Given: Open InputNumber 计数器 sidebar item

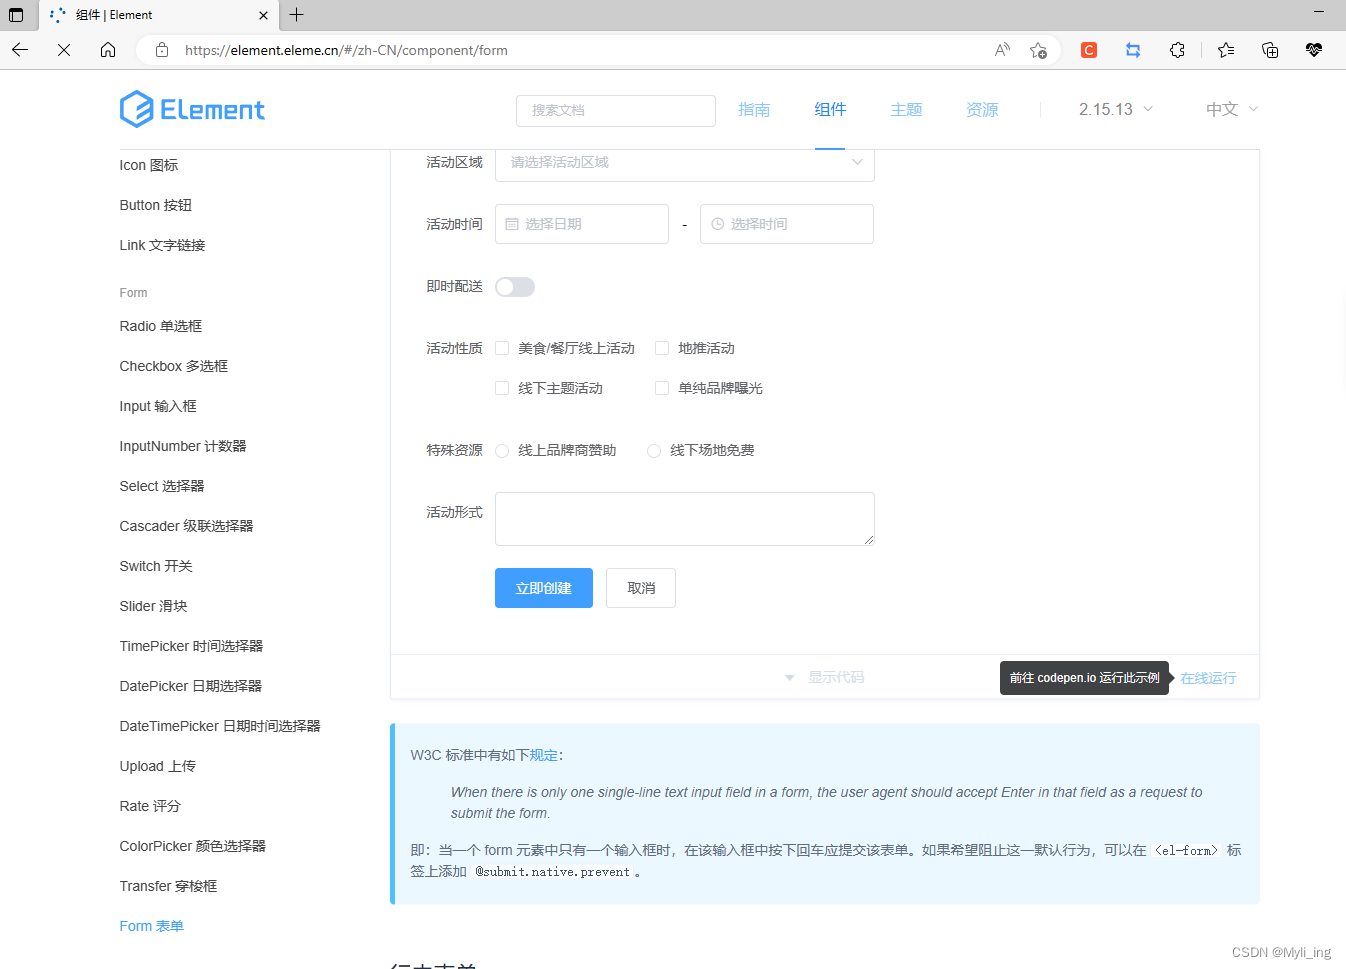Looking at the screenshot, I should tap(183, 446).
